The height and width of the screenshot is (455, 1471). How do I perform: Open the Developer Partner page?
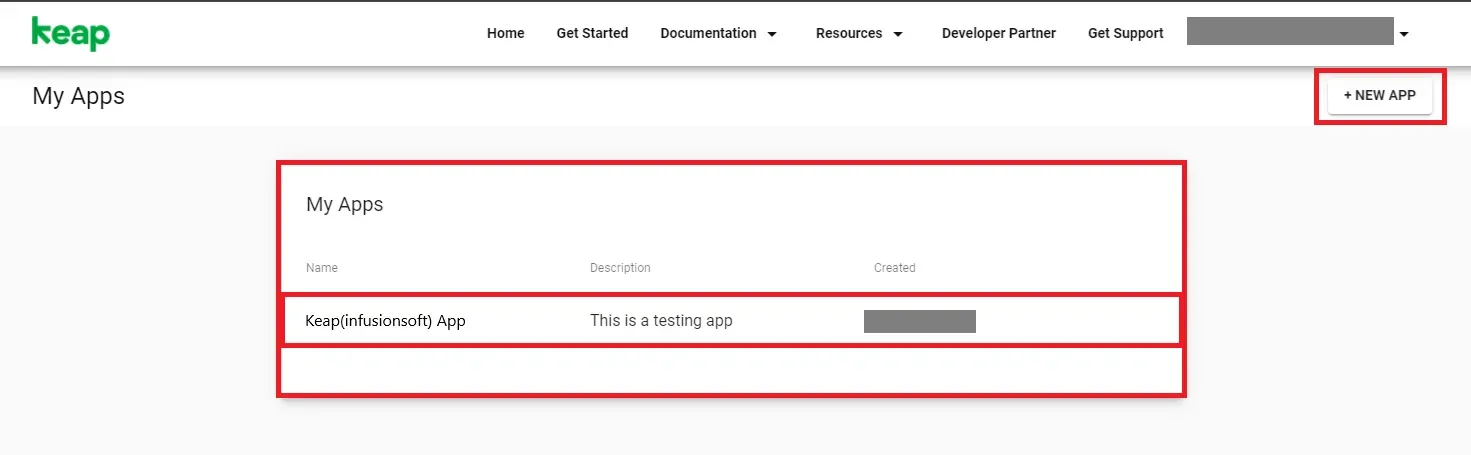click(x=999, y=33)
